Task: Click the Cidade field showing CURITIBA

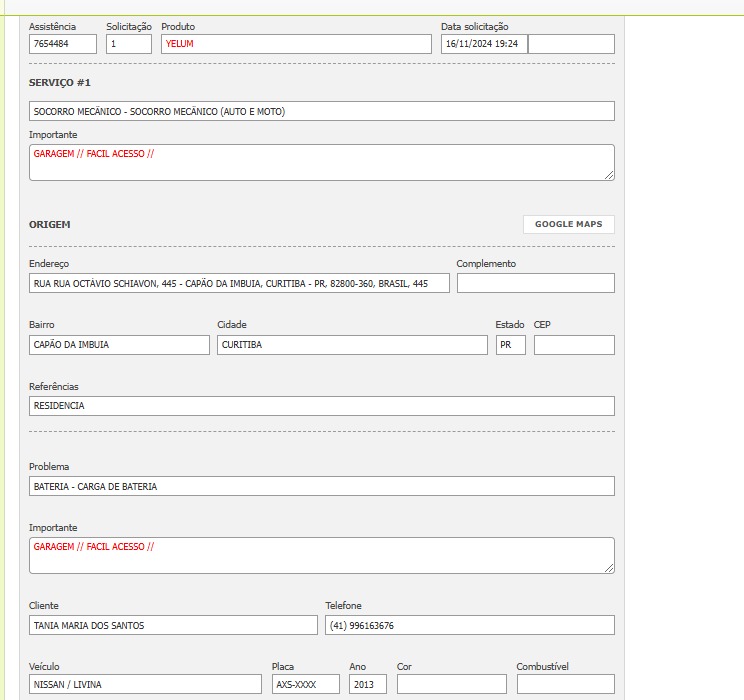Action: [352, 345]
